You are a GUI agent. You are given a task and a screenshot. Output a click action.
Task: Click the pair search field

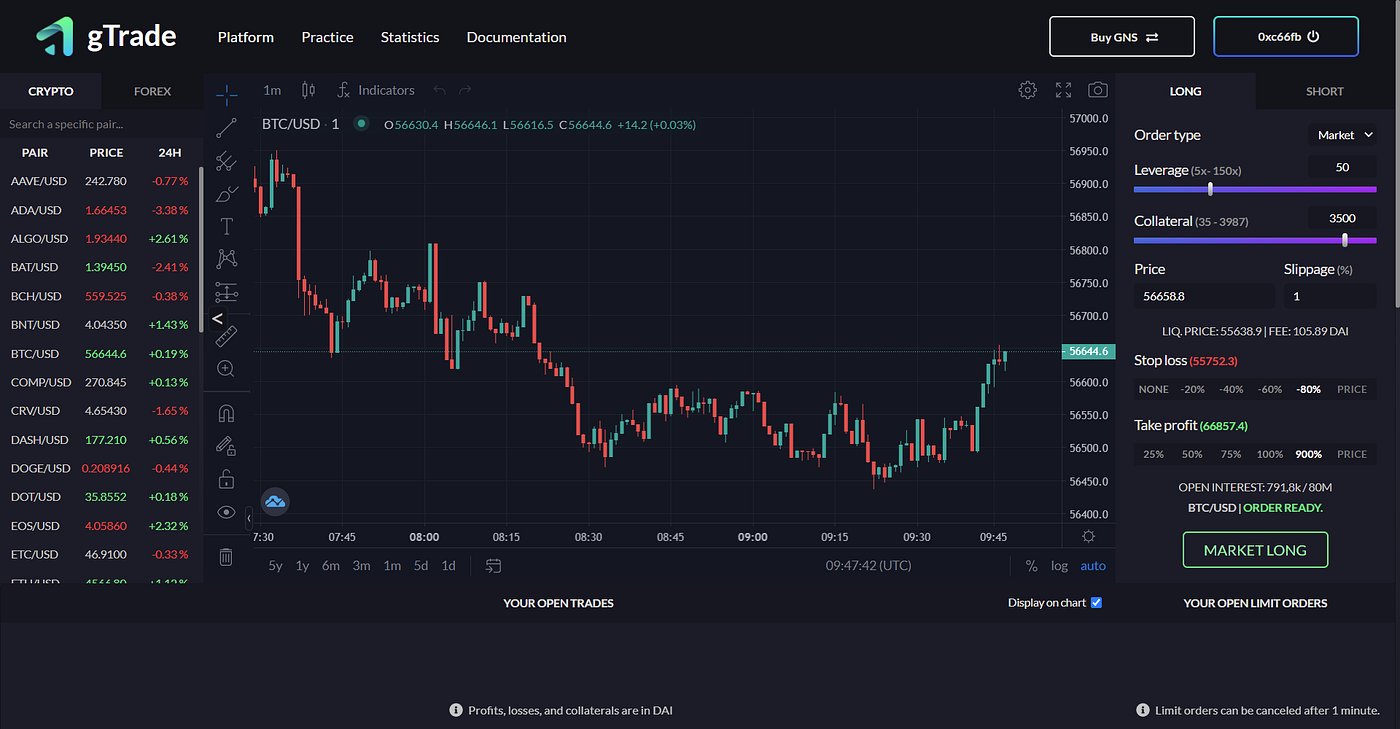tap(100, 125)
